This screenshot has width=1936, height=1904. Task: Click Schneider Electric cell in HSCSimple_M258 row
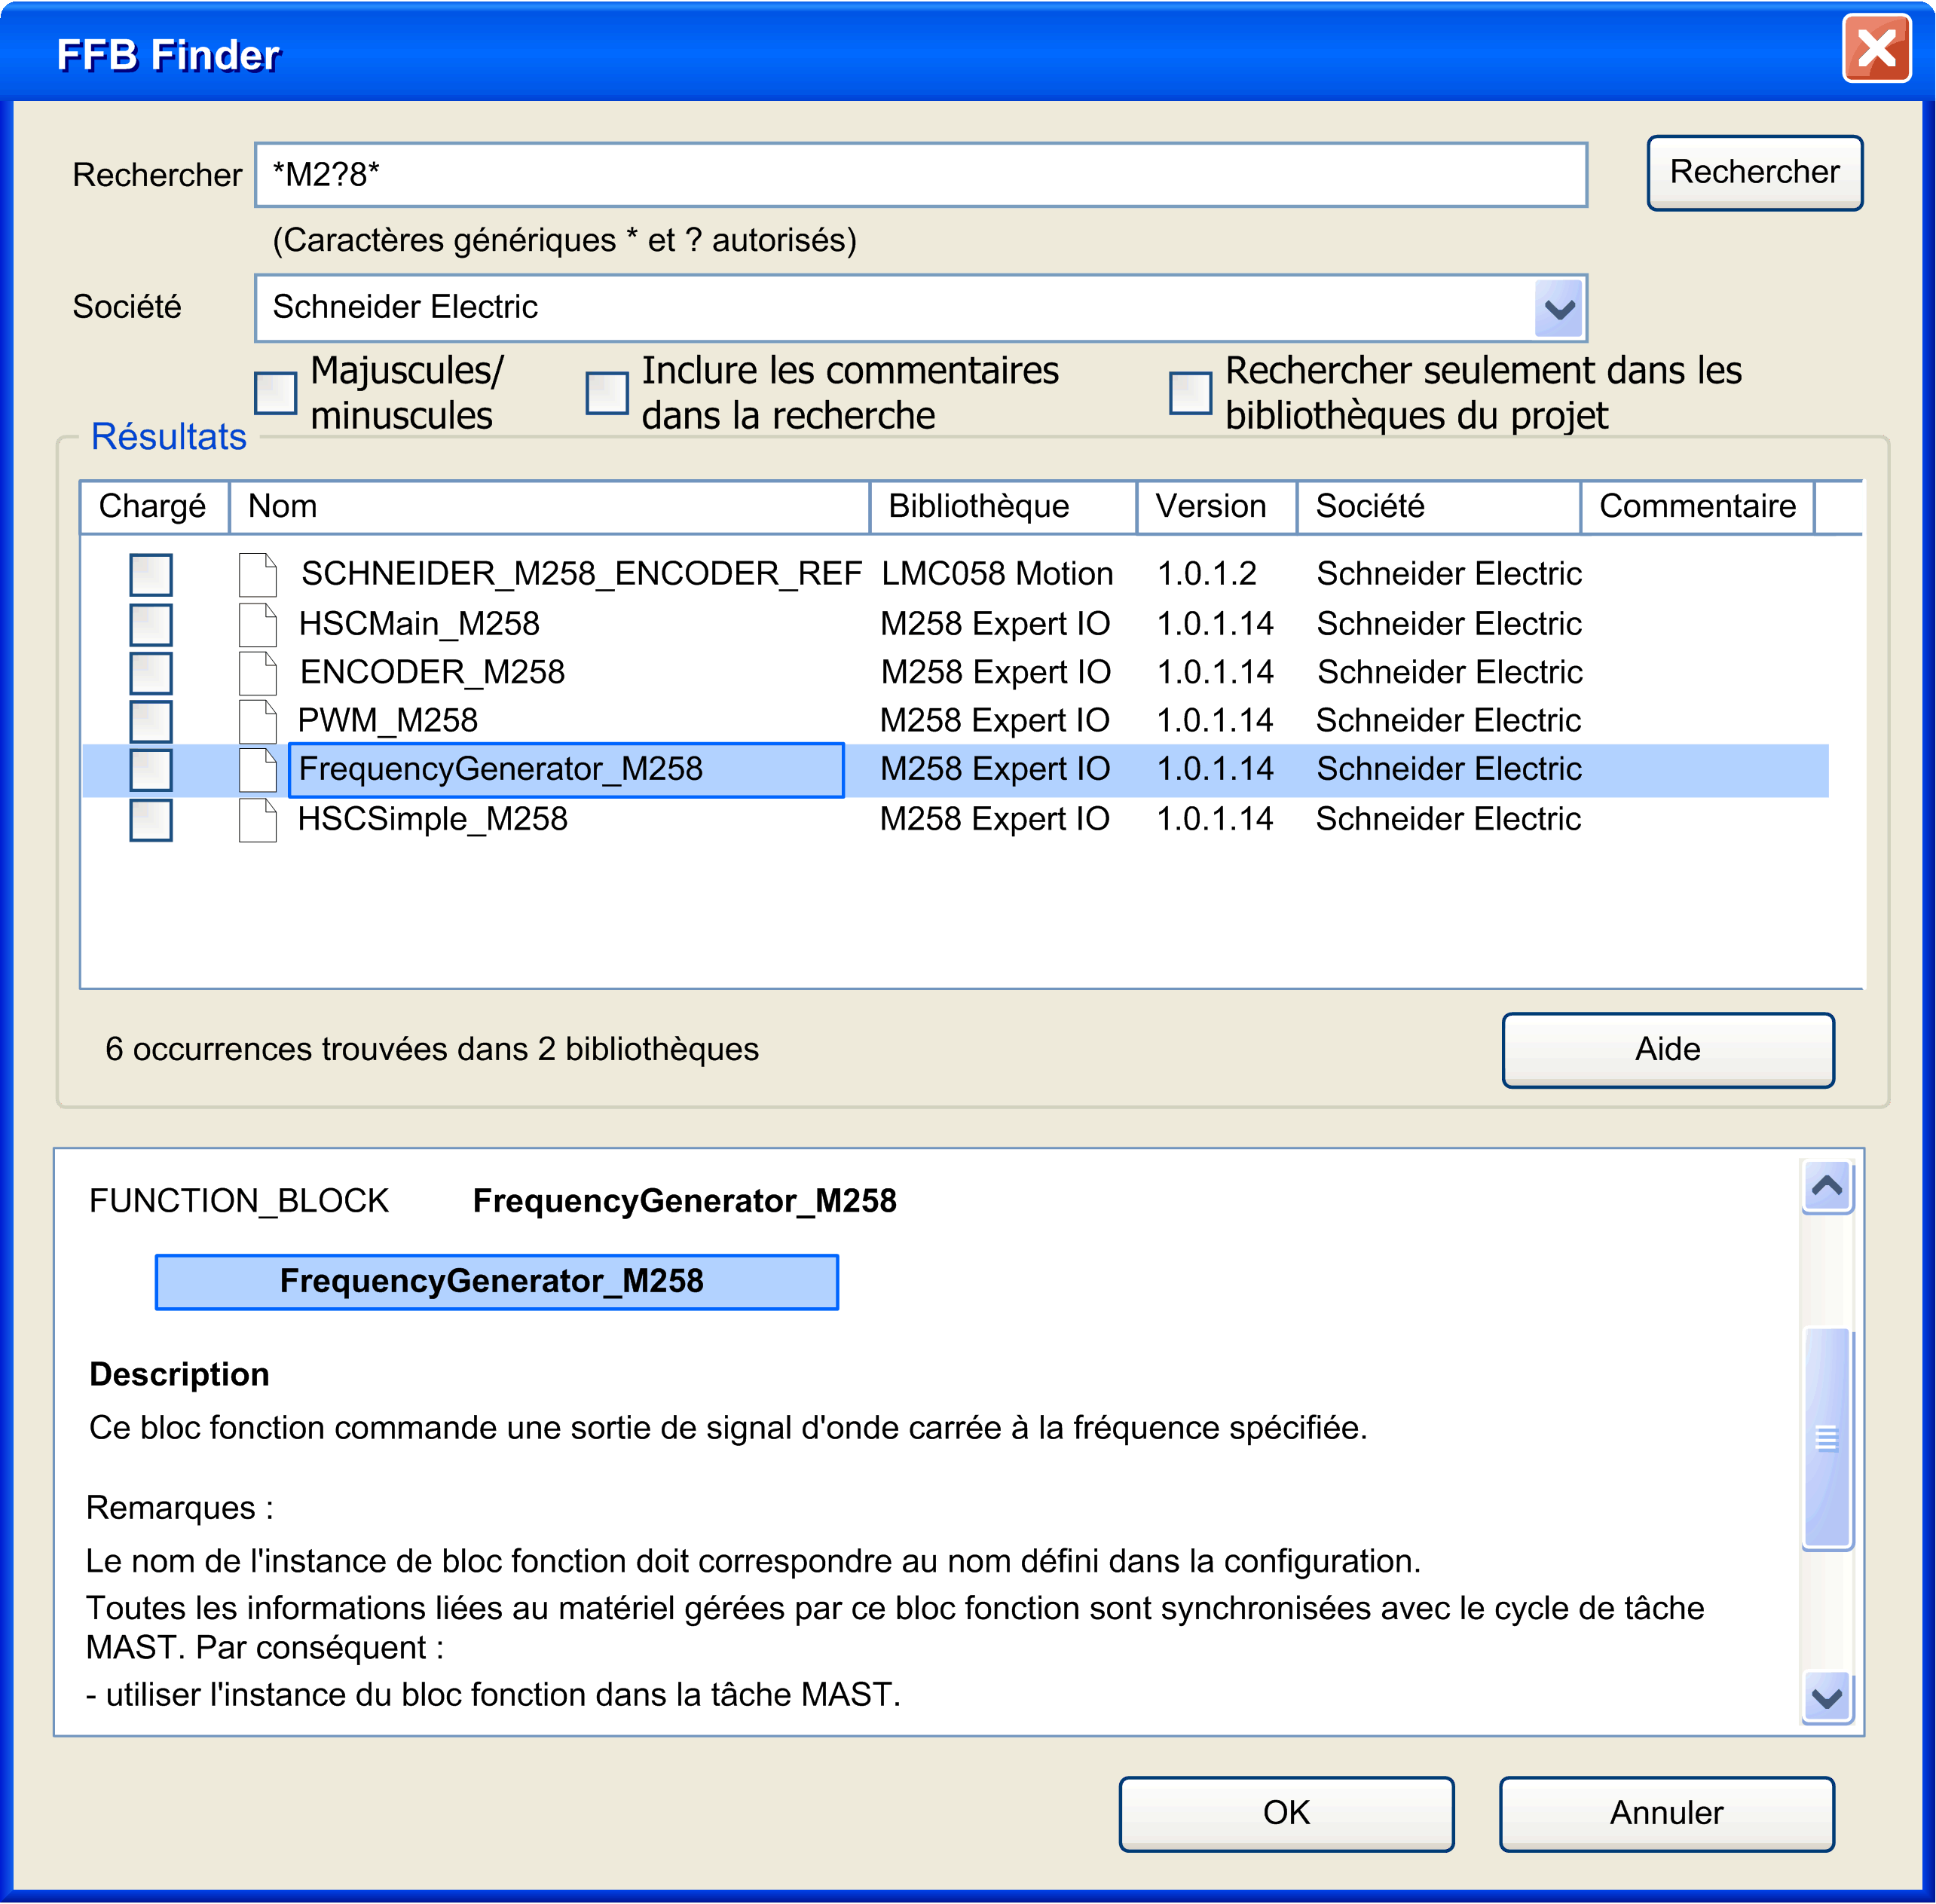[1448, 819]
